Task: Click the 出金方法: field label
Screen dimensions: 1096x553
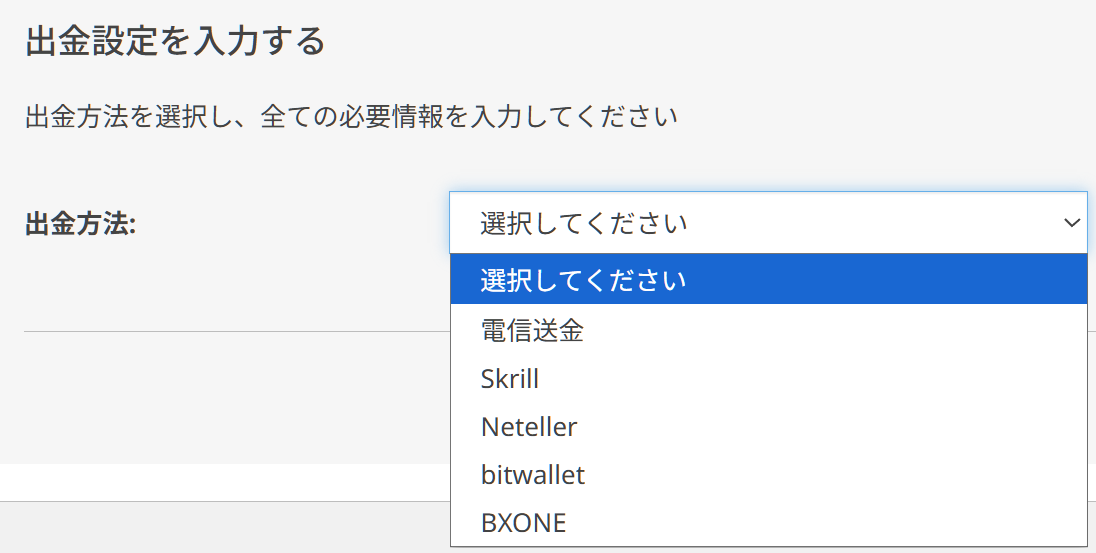Action: [x=80, y=224]
